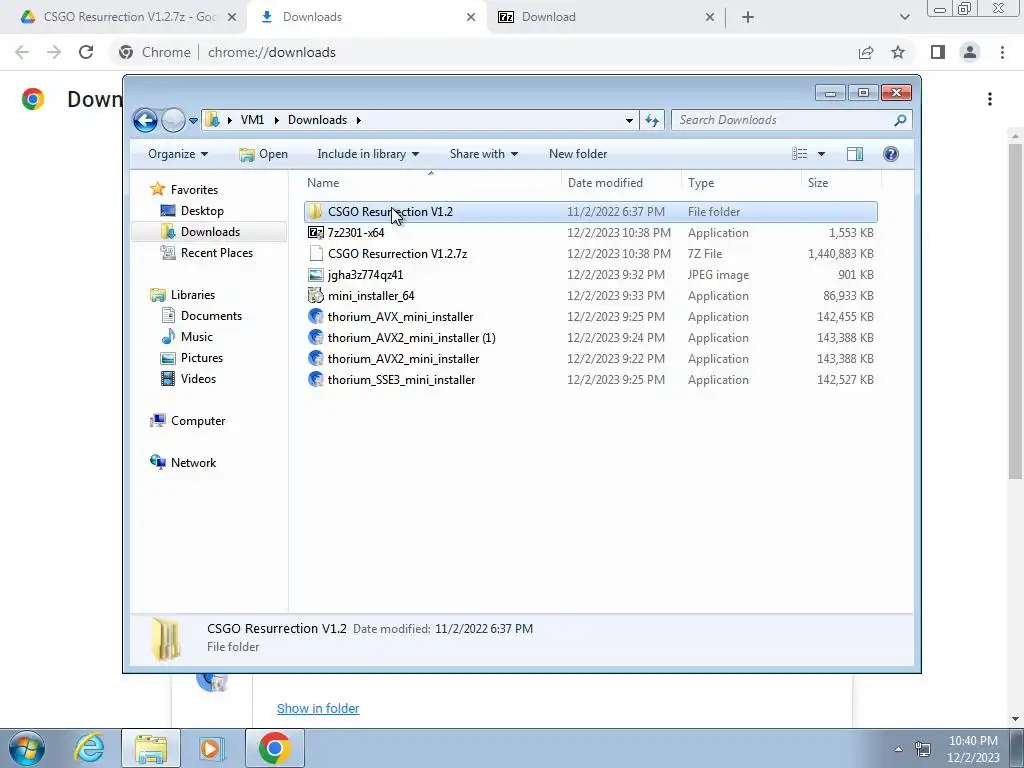The height and width of the screenshot is (768, 1024).
Task: Click the Explorer Back navigation arrow
Action: 145,120
